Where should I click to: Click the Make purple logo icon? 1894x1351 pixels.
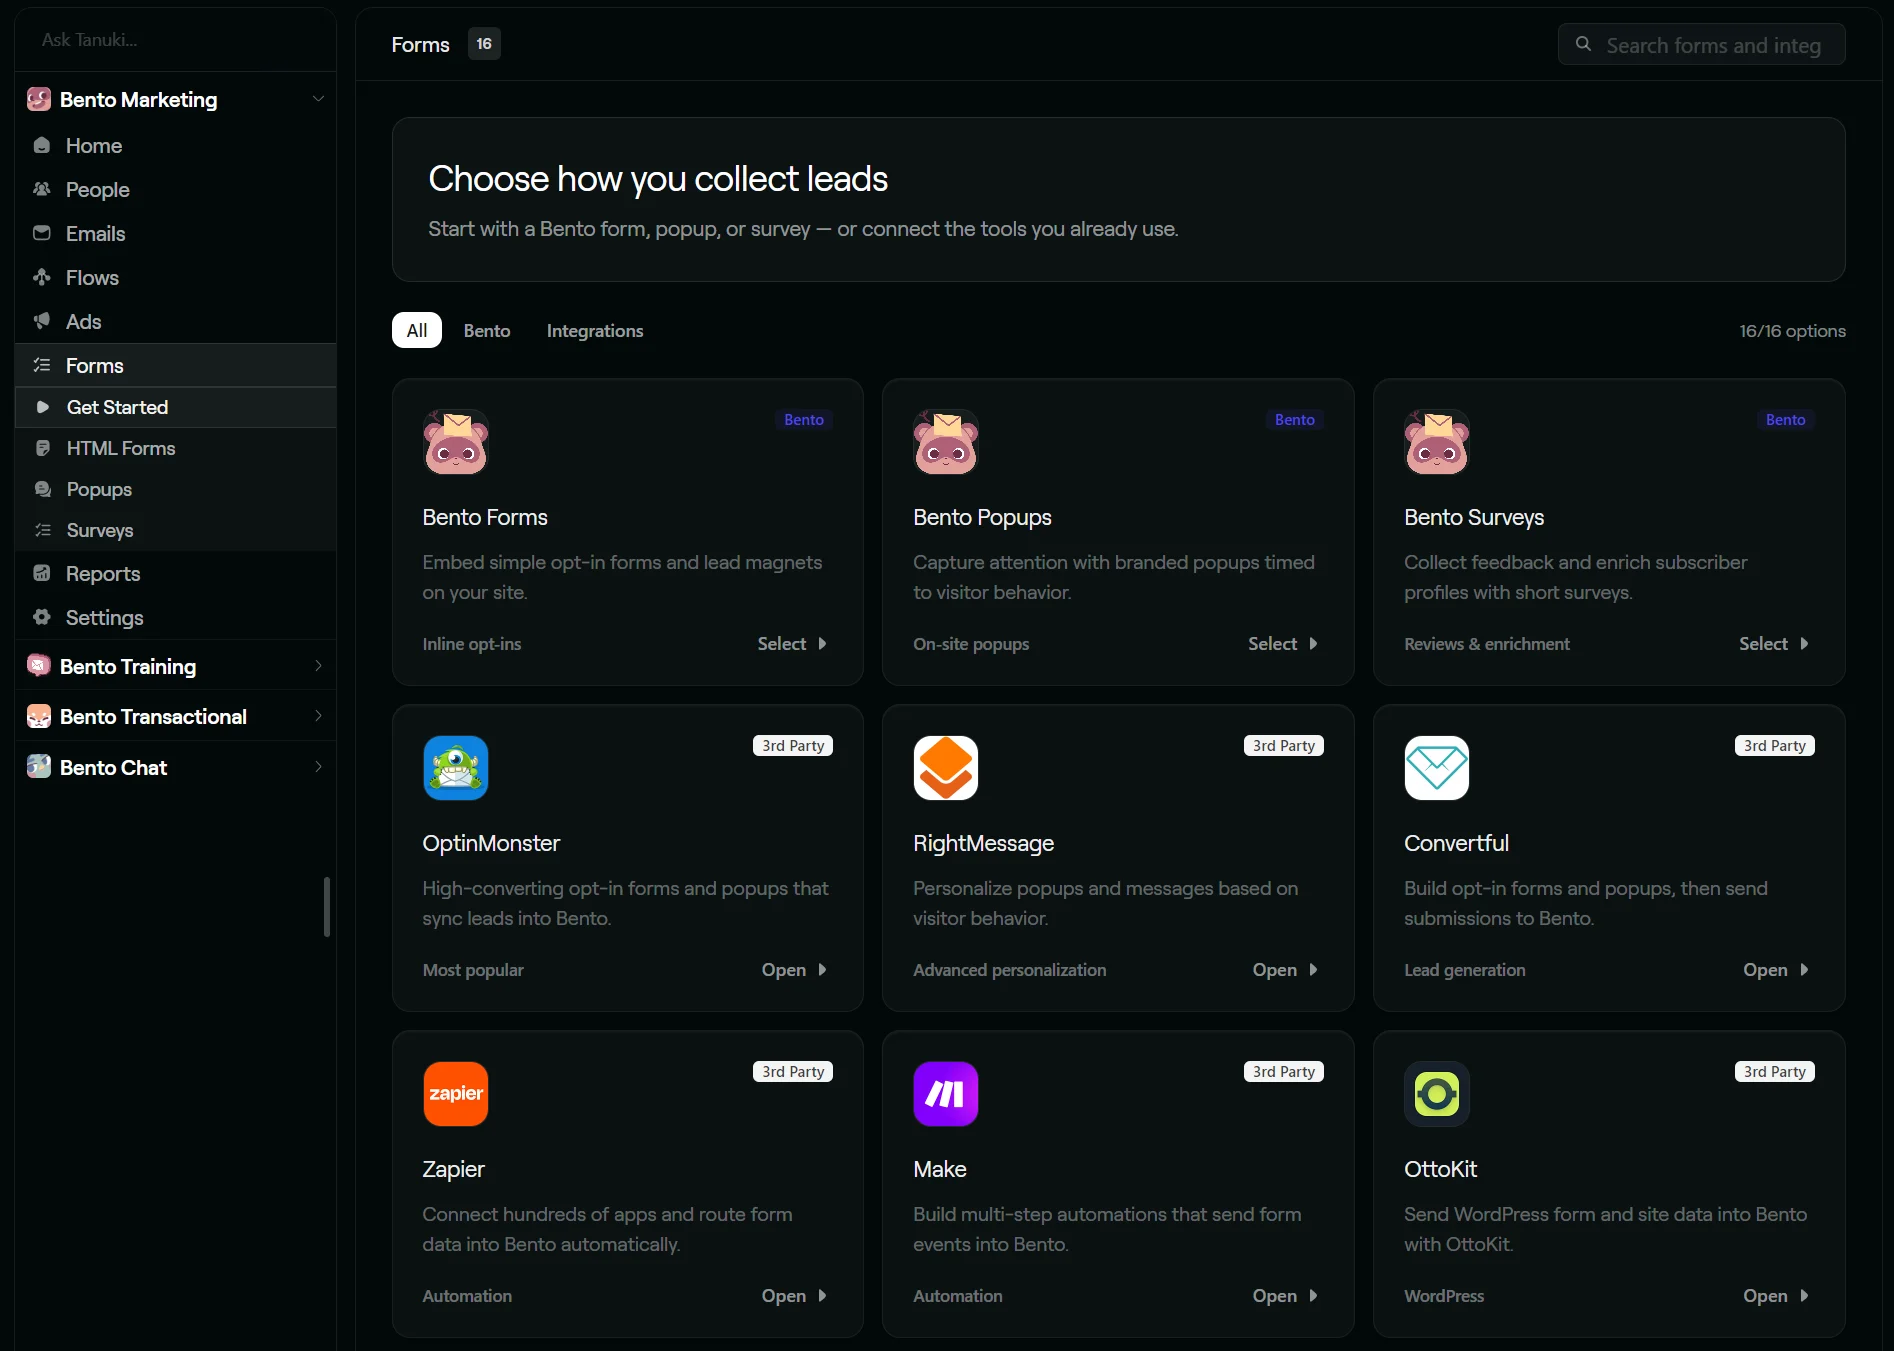click(946, 1094)
